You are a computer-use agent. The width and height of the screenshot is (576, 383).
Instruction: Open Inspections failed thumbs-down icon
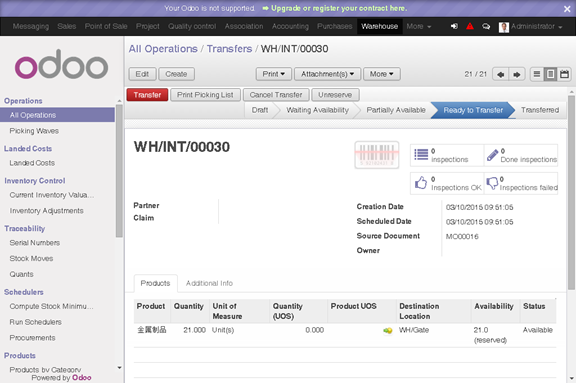tap(492, 183)
